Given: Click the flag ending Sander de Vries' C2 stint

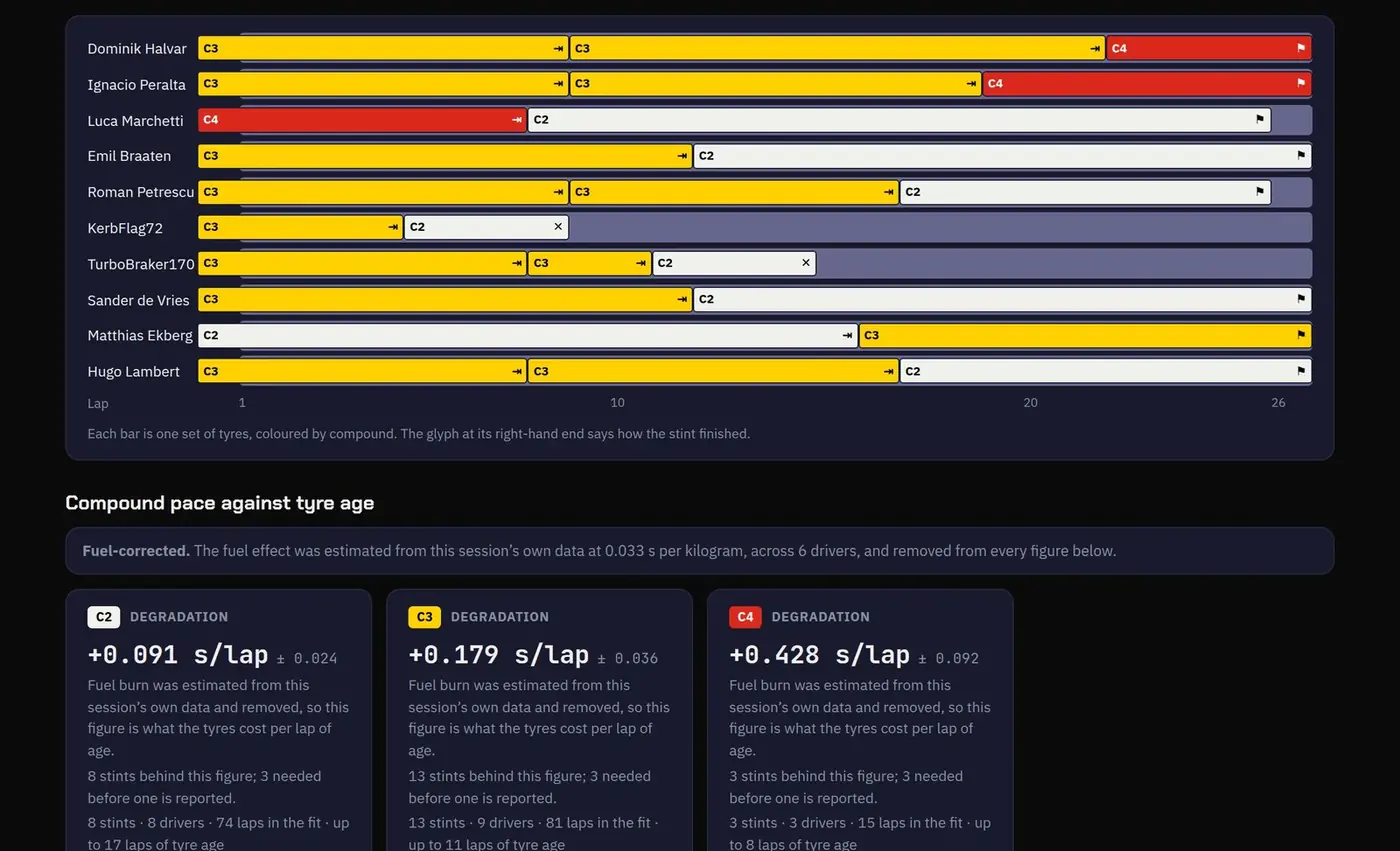Looking at the screenshot, I should point(1301,299).
